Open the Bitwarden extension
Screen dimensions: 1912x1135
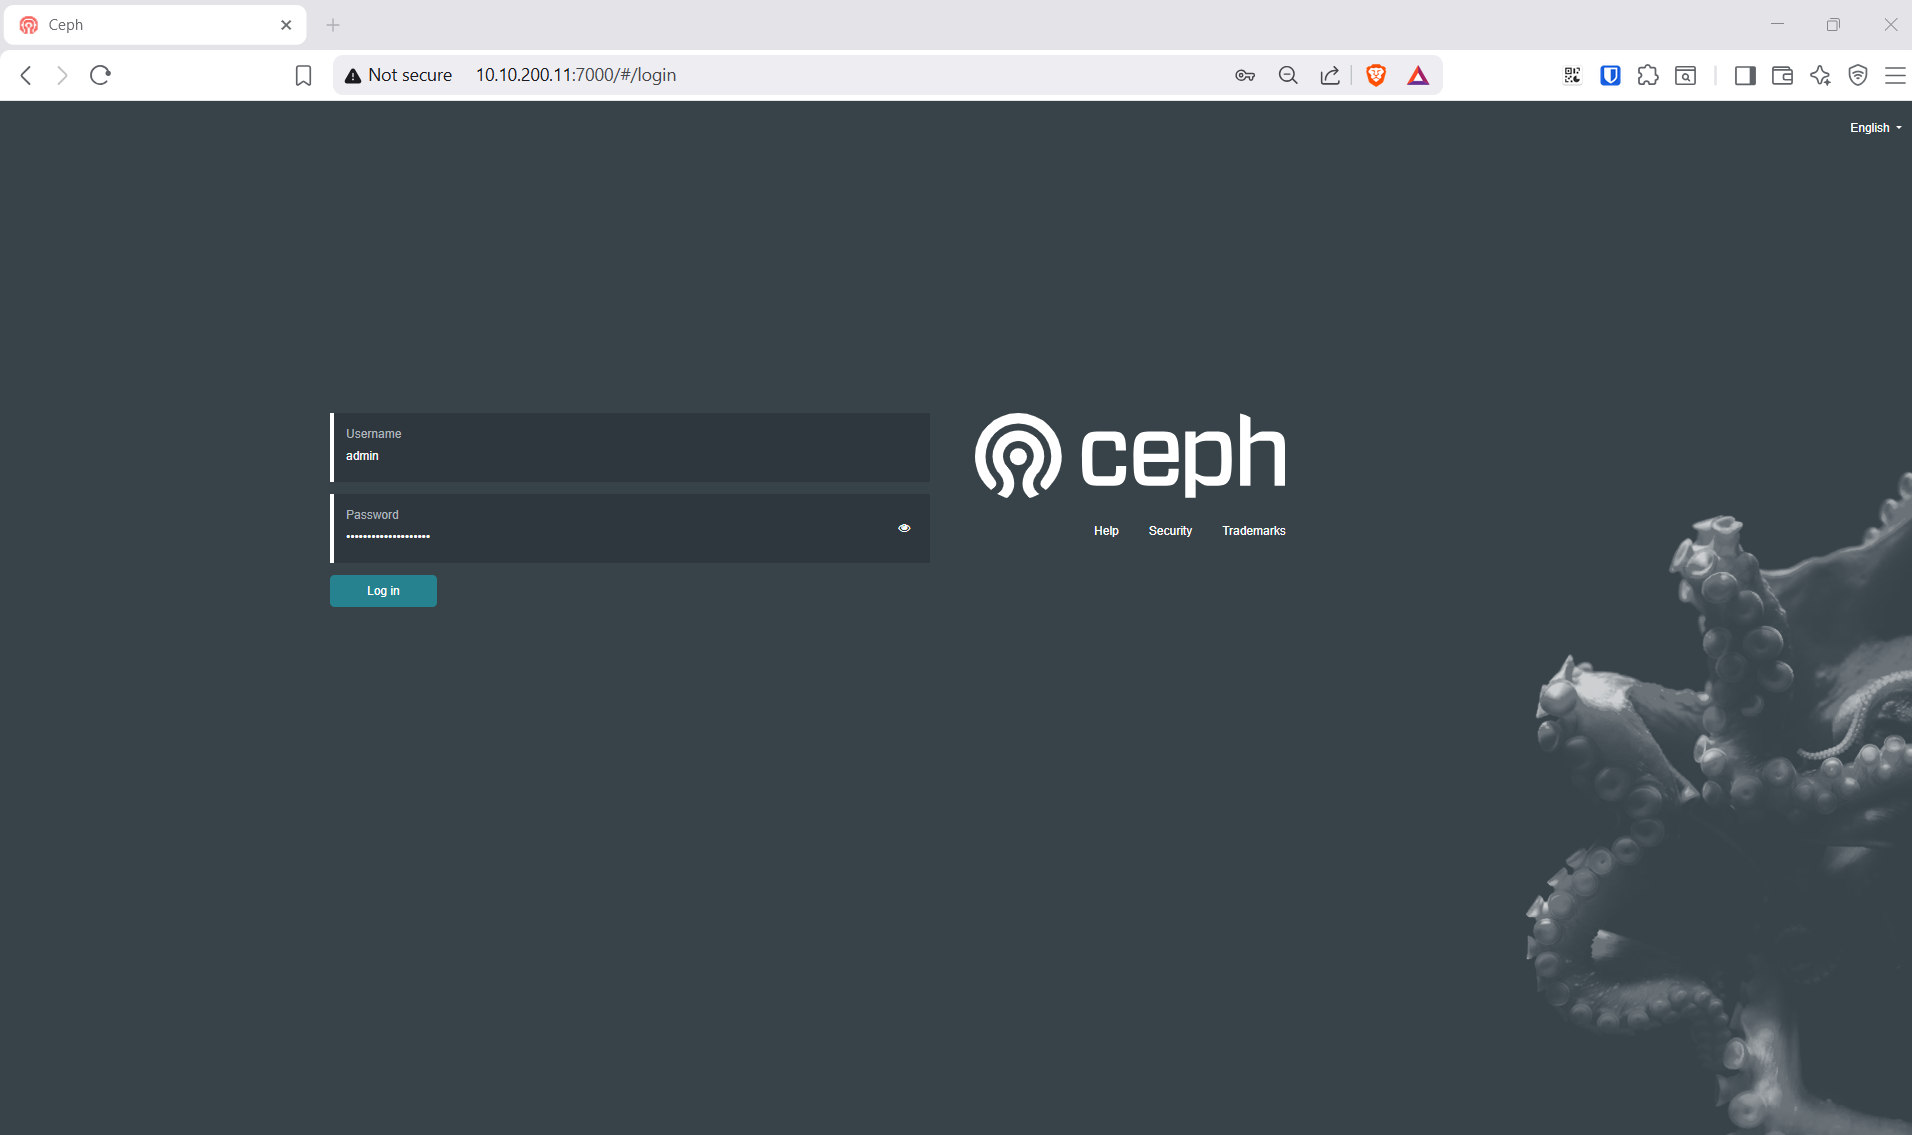pyautogui.click(x=1610, y=75)
